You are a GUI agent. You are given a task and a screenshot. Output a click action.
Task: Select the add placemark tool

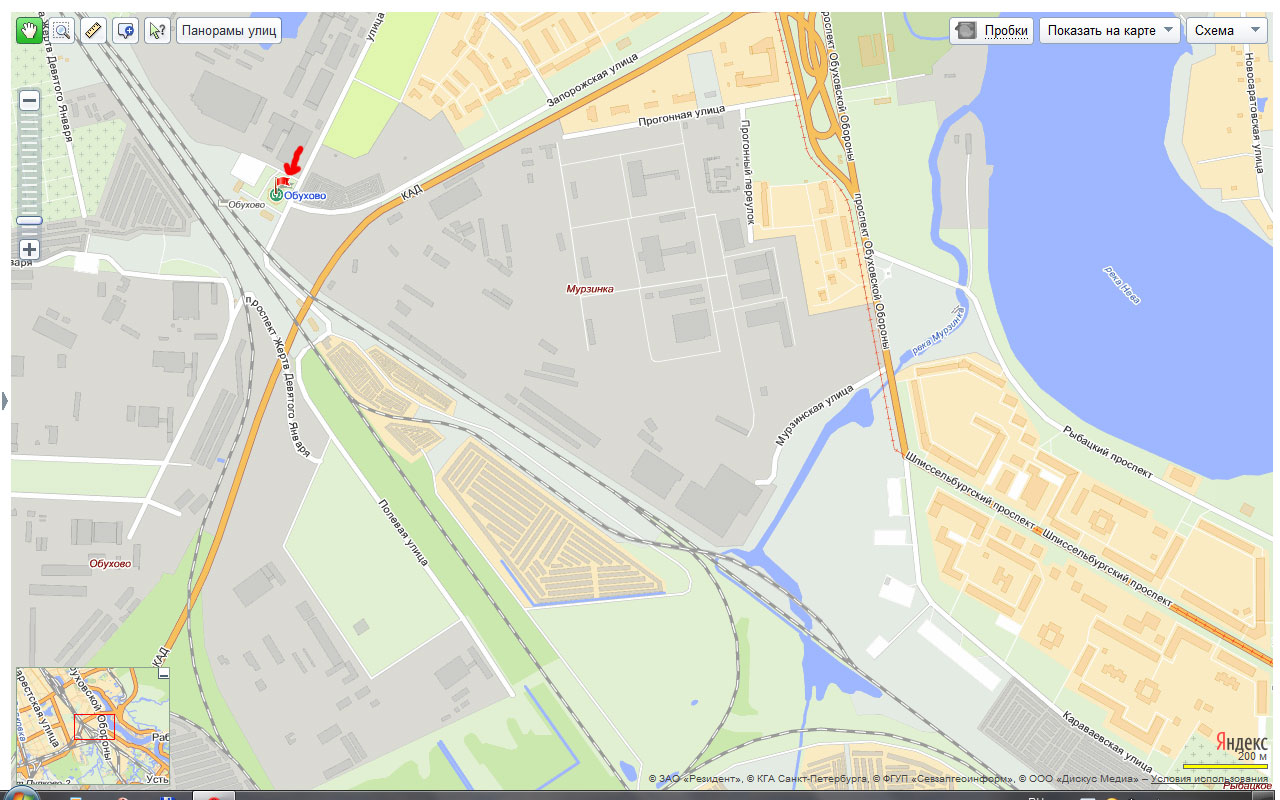click(x=125, y=30)
